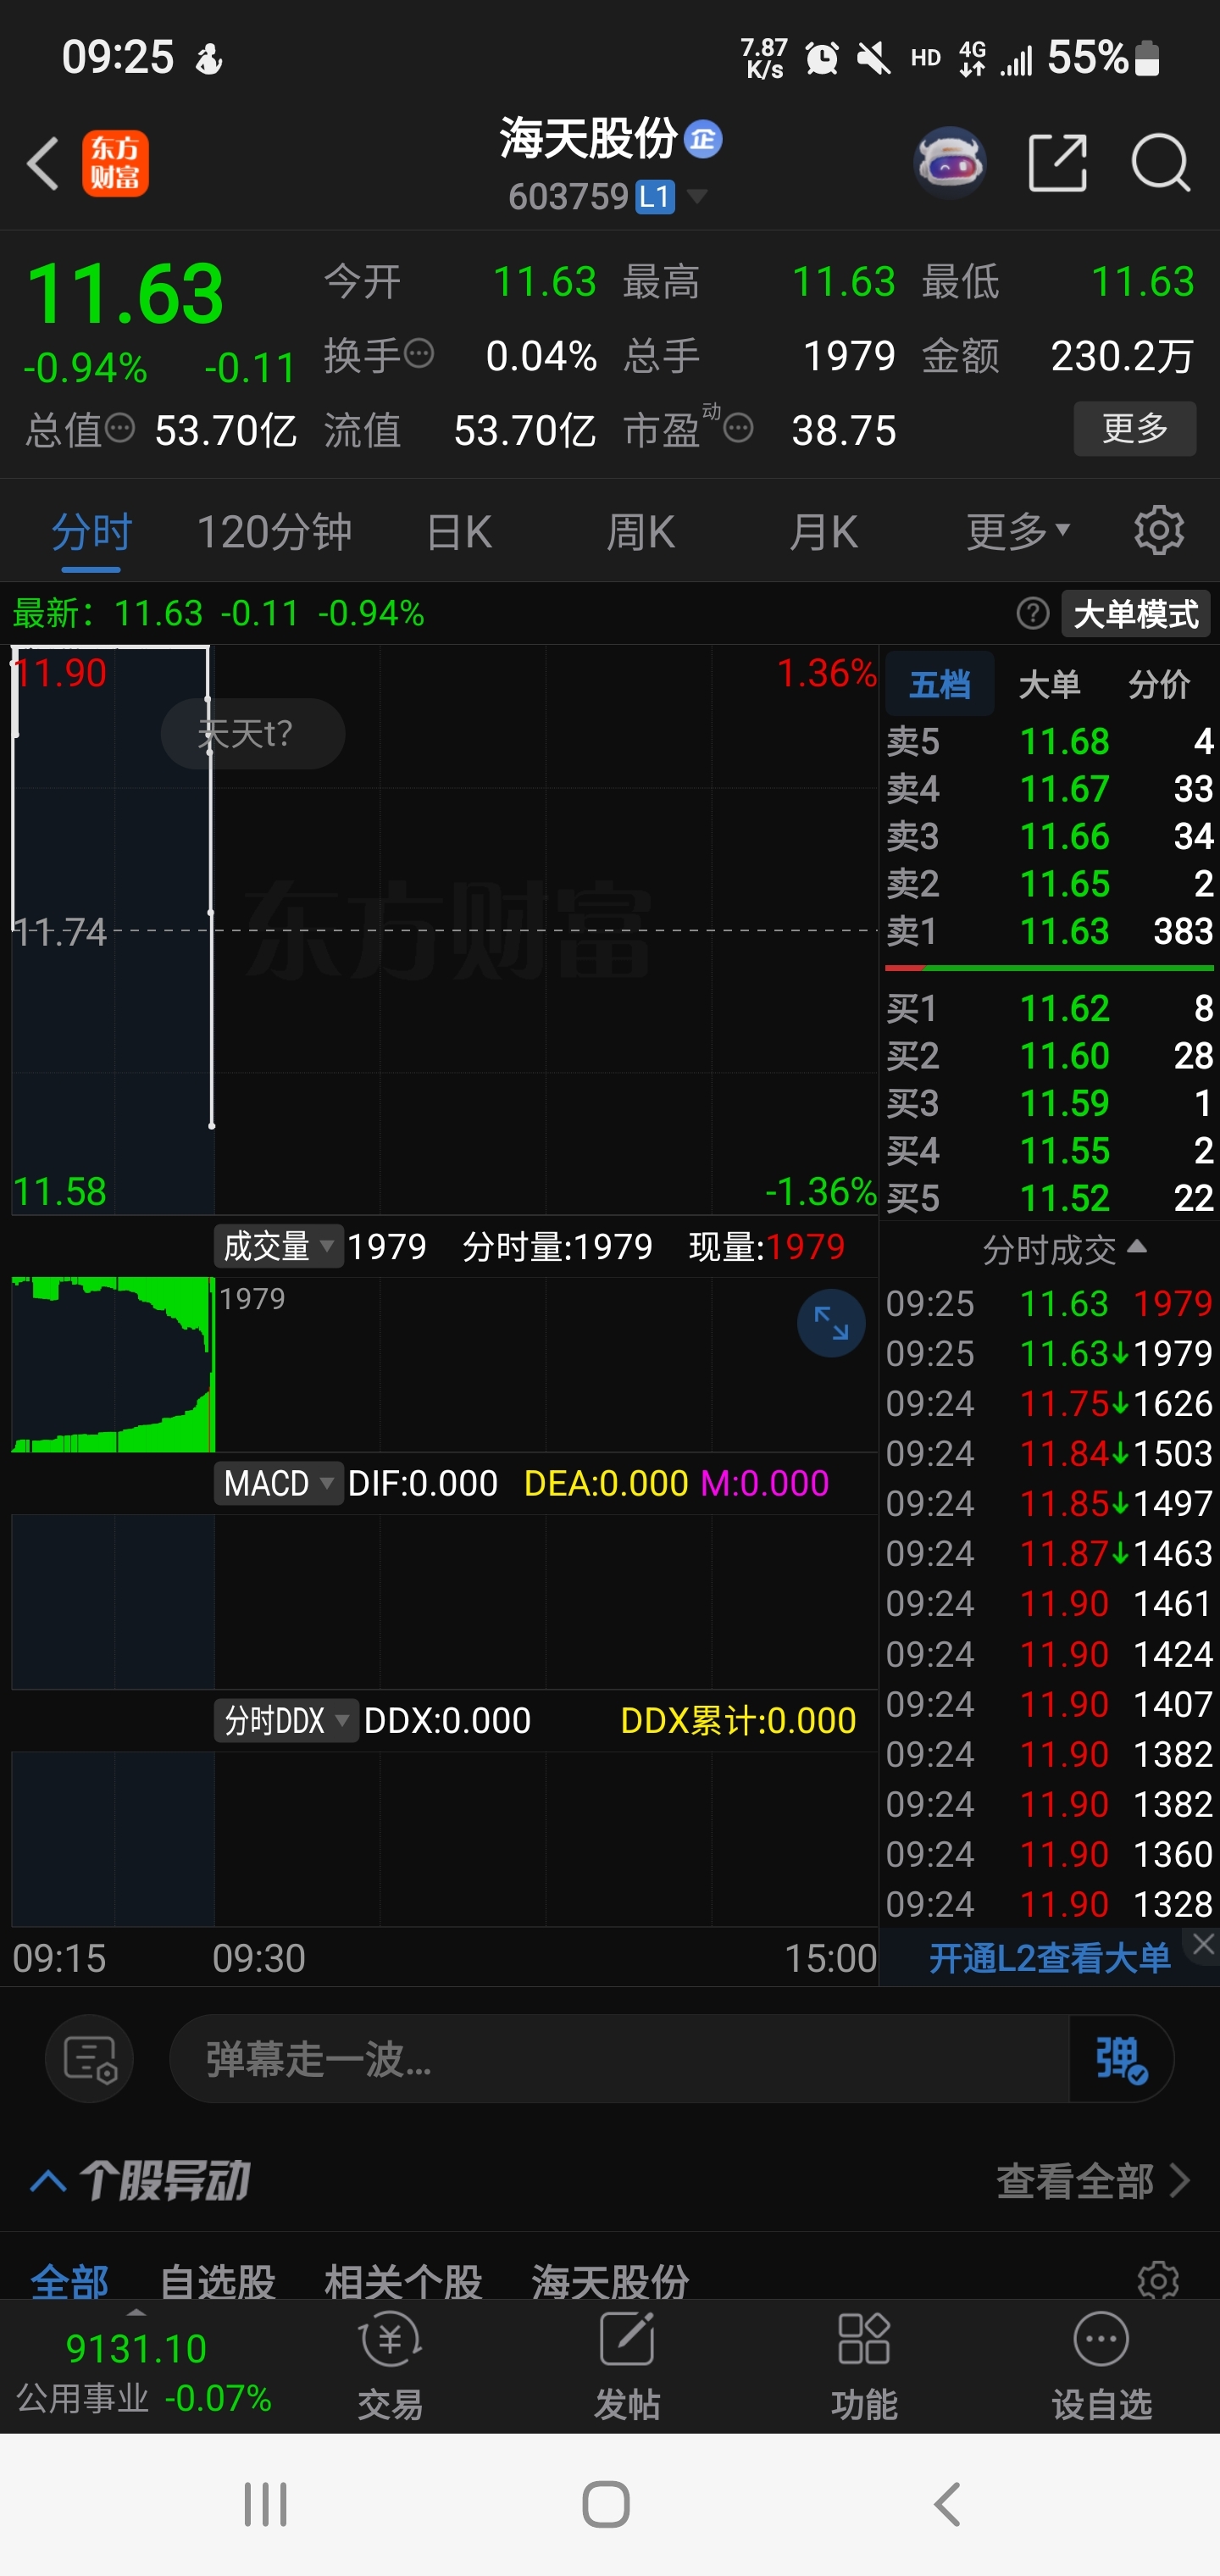Tap the 交易 trade icon
This screenshot has height=2576, width=1220.
(390, 2366)
